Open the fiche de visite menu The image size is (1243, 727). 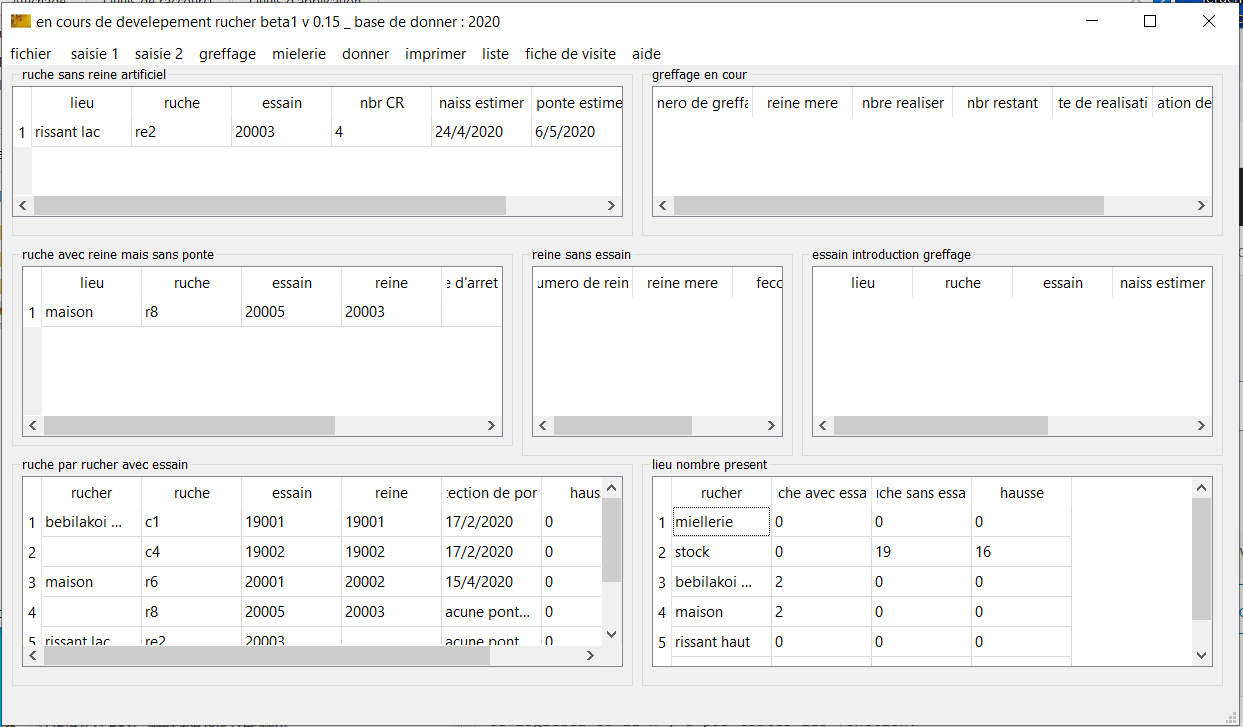[570, 54]
